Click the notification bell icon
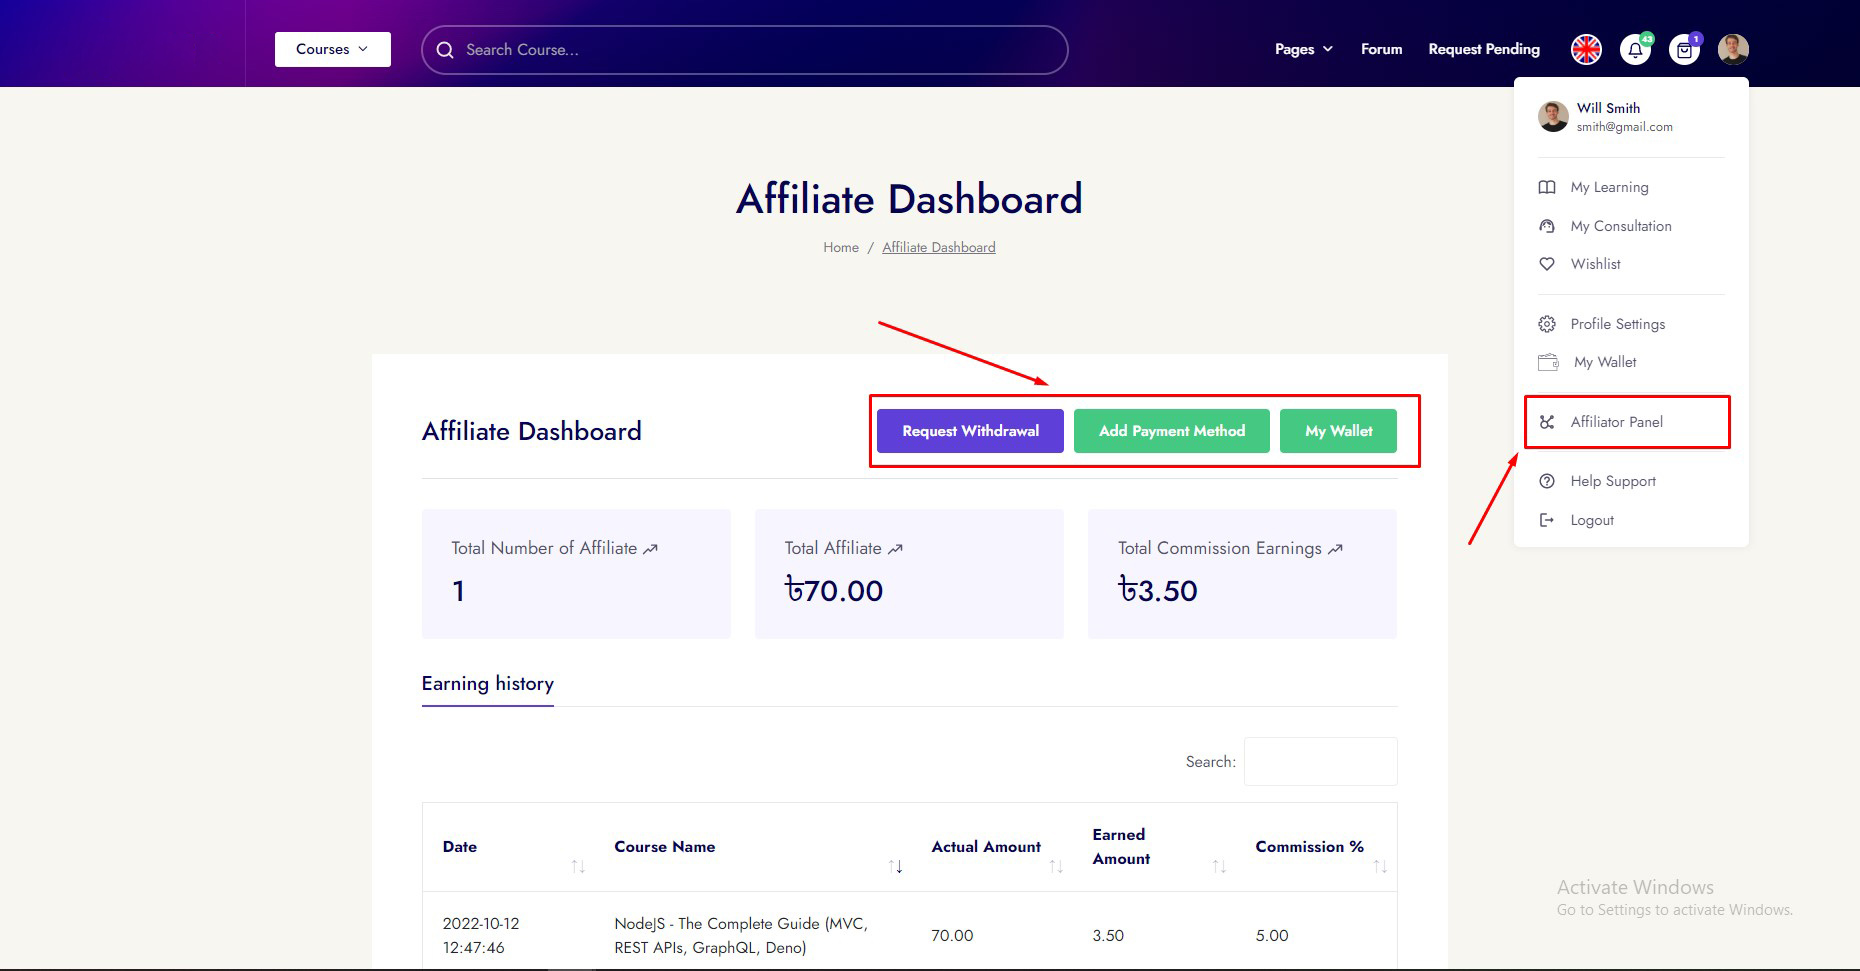 (1635, 50)
